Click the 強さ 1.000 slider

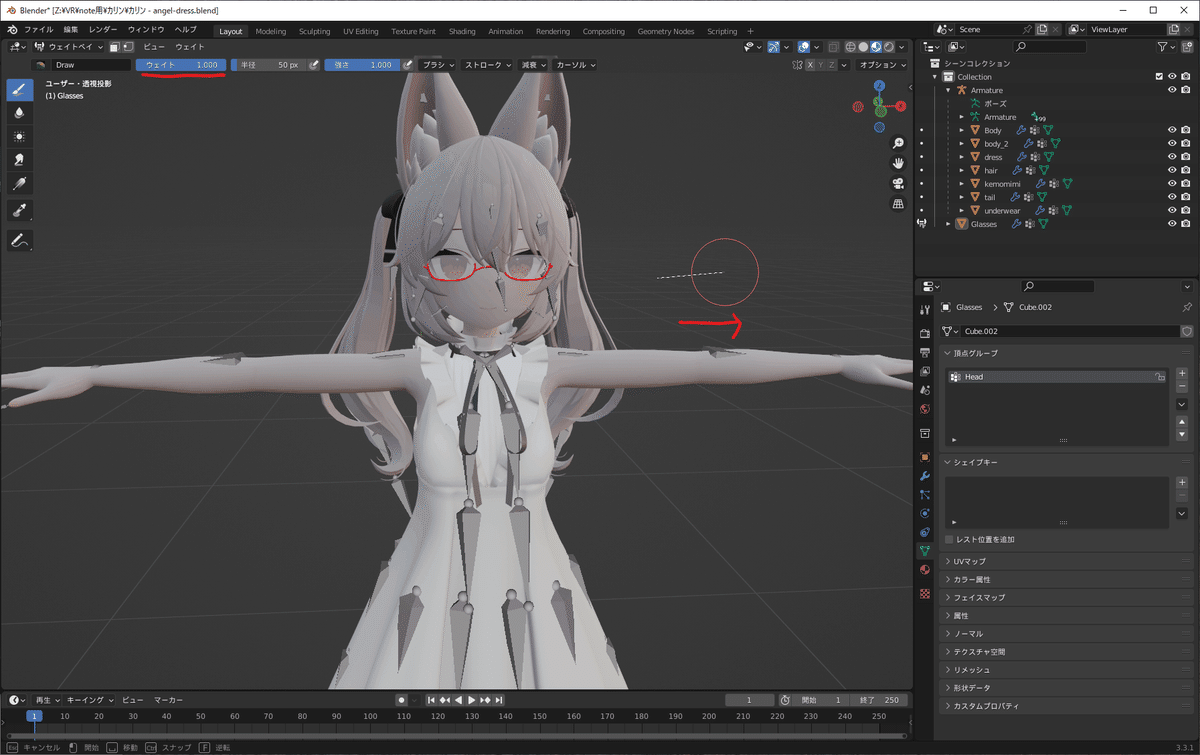point(360,65)
